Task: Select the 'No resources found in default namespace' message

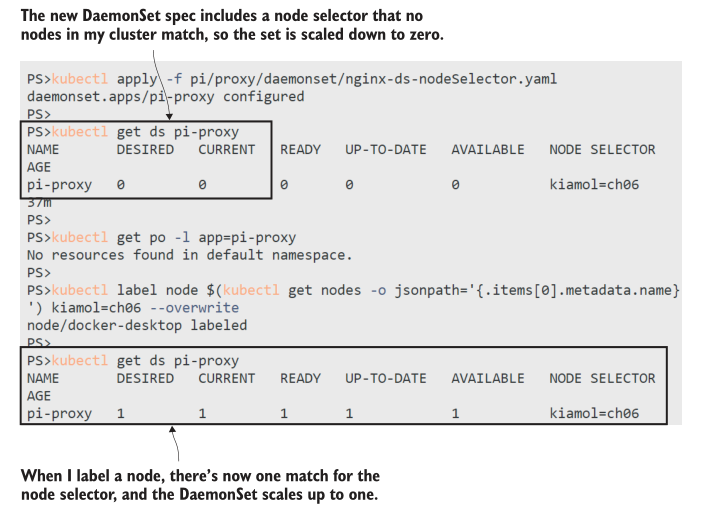Action: pyautogui.click(x=190, y=255)
